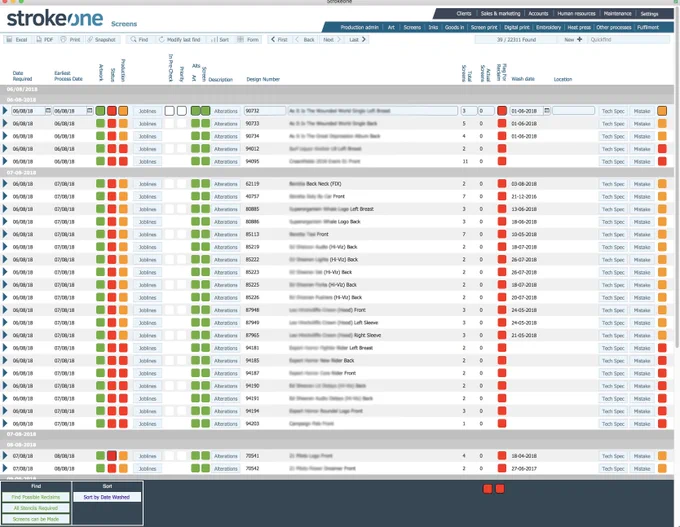Click right red square in the footer bar
The image size is (680, 527).
[500, 489]
